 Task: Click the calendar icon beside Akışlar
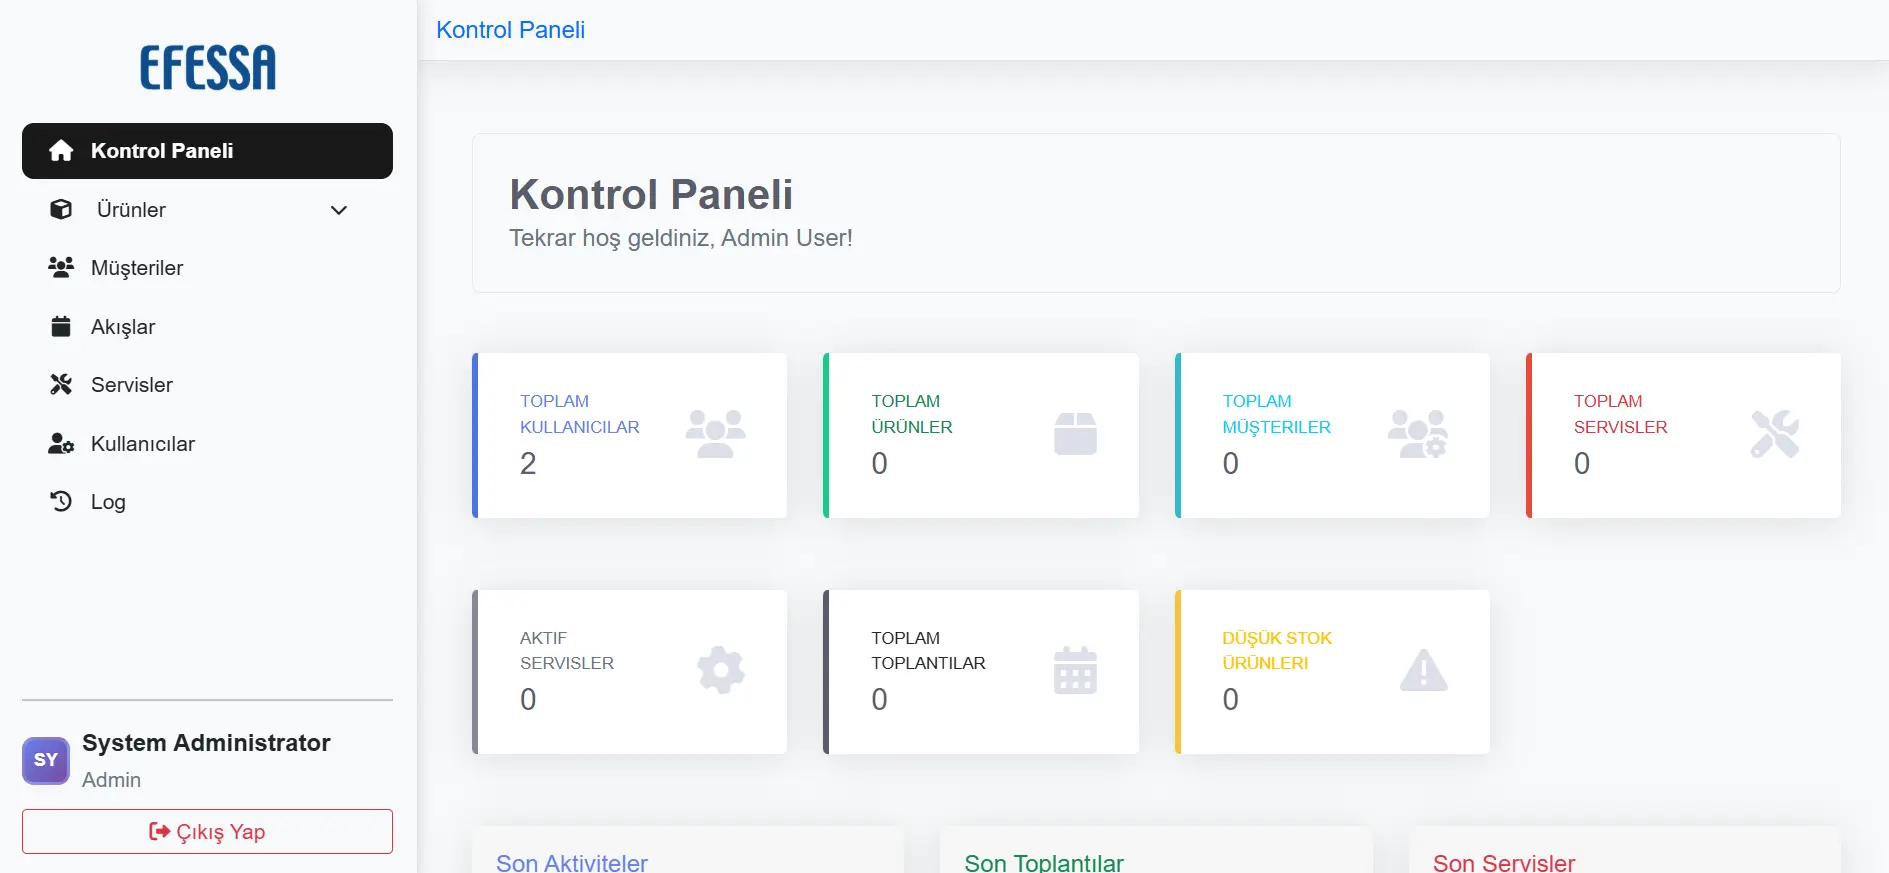pos(61,327)
